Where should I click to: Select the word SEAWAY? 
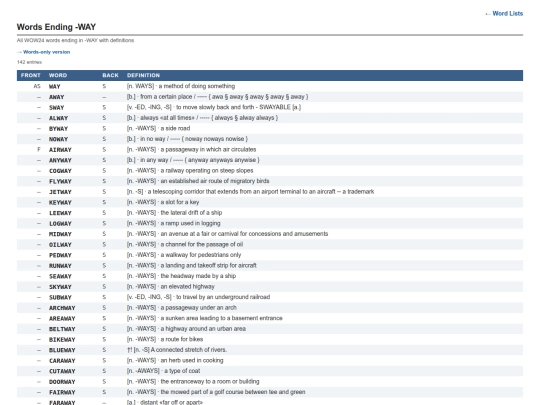click(60, 277)
